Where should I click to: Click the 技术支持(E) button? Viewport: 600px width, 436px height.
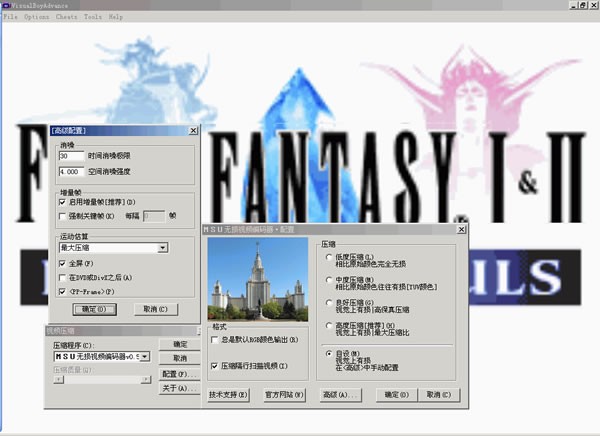pos(228,395)
